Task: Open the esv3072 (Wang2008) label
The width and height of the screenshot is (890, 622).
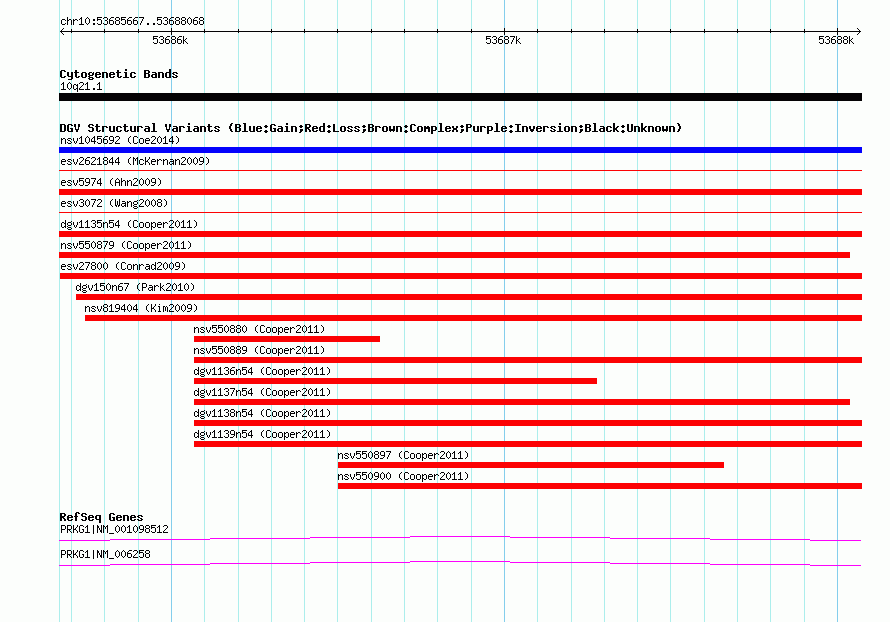Action: [114, 203]
